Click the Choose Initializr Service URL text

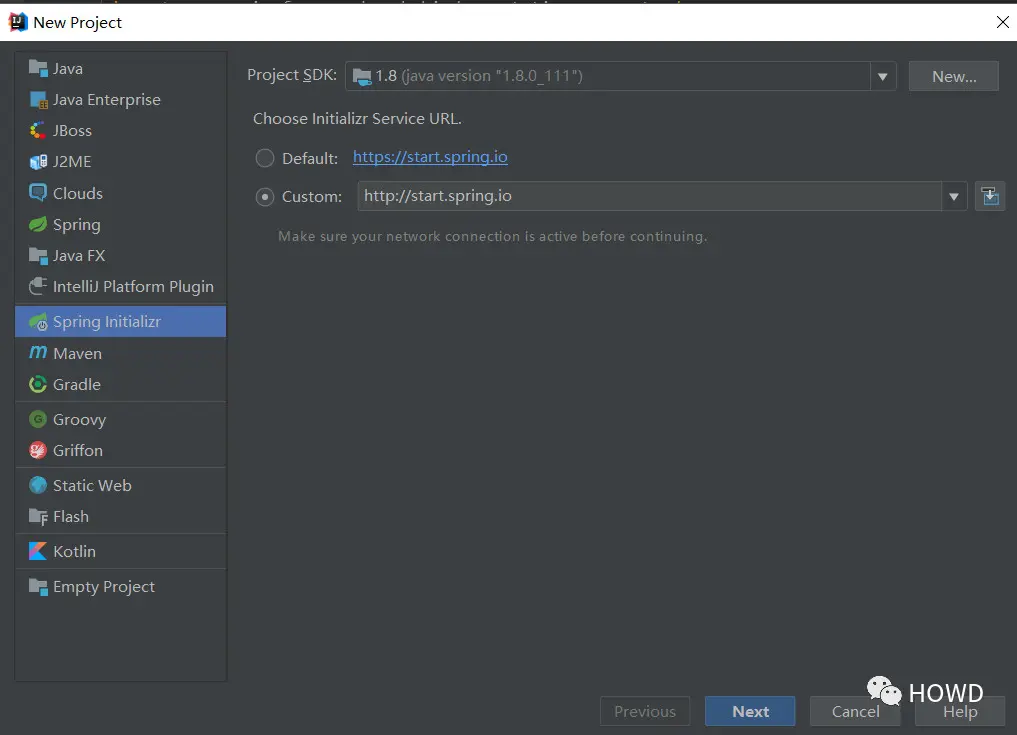(357, 119)
